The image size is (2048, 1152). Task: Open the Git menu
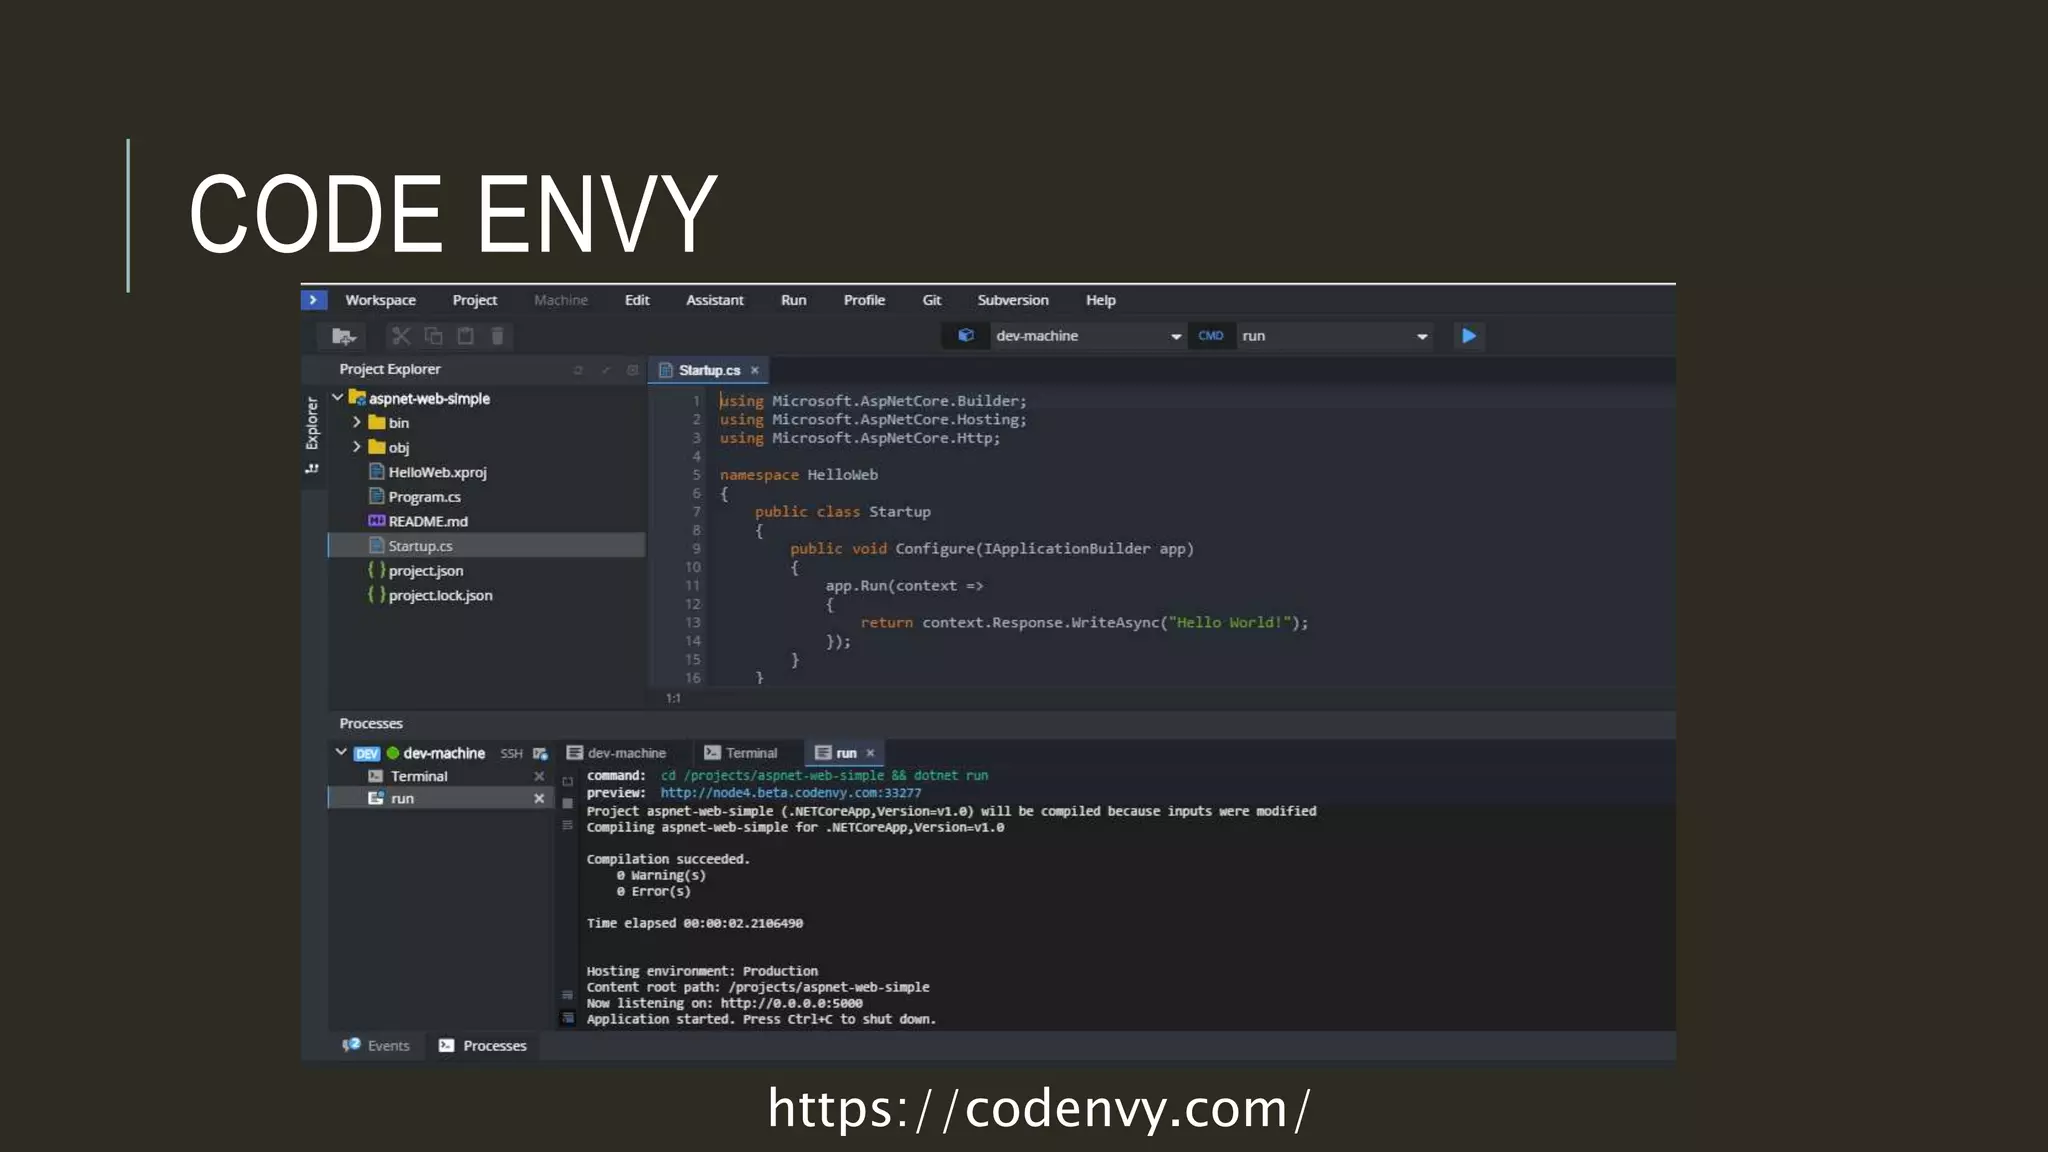tap(931, 300)
